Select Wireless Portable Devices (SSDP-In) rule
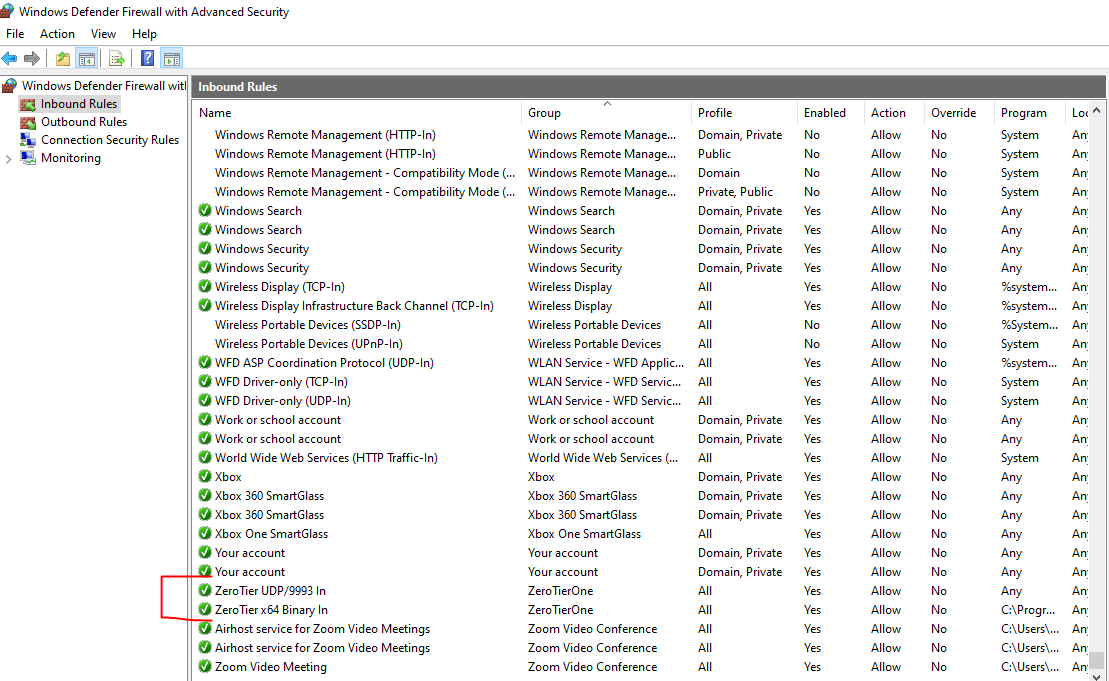Image resolution: width=1109 pixels, height=681 pixels. point(307,325)
